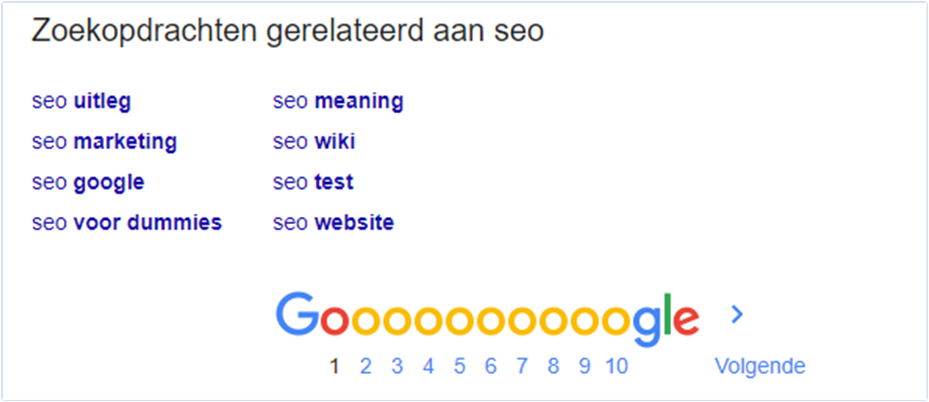The width and height of the screenshot is (929, 402).
Task: Select the "seo google" related search
Action: point(88,182)
